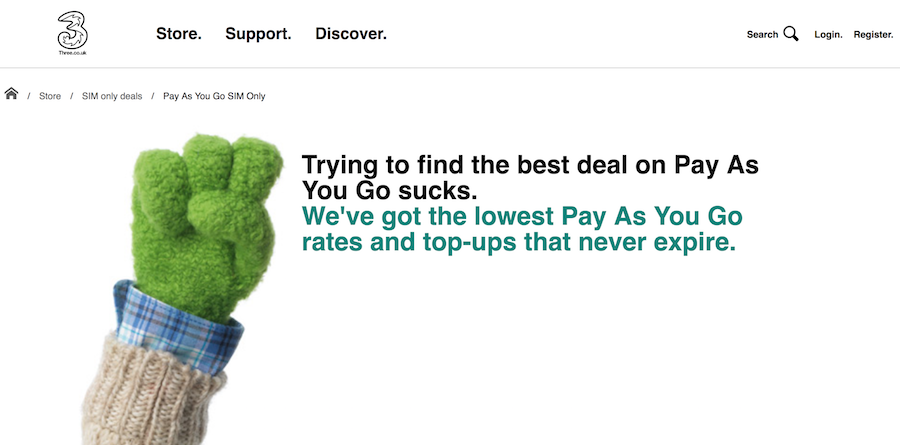Click the black 'Trying to find the best deal' headline
Screen dimensions: 900x445
click(530, 178)
